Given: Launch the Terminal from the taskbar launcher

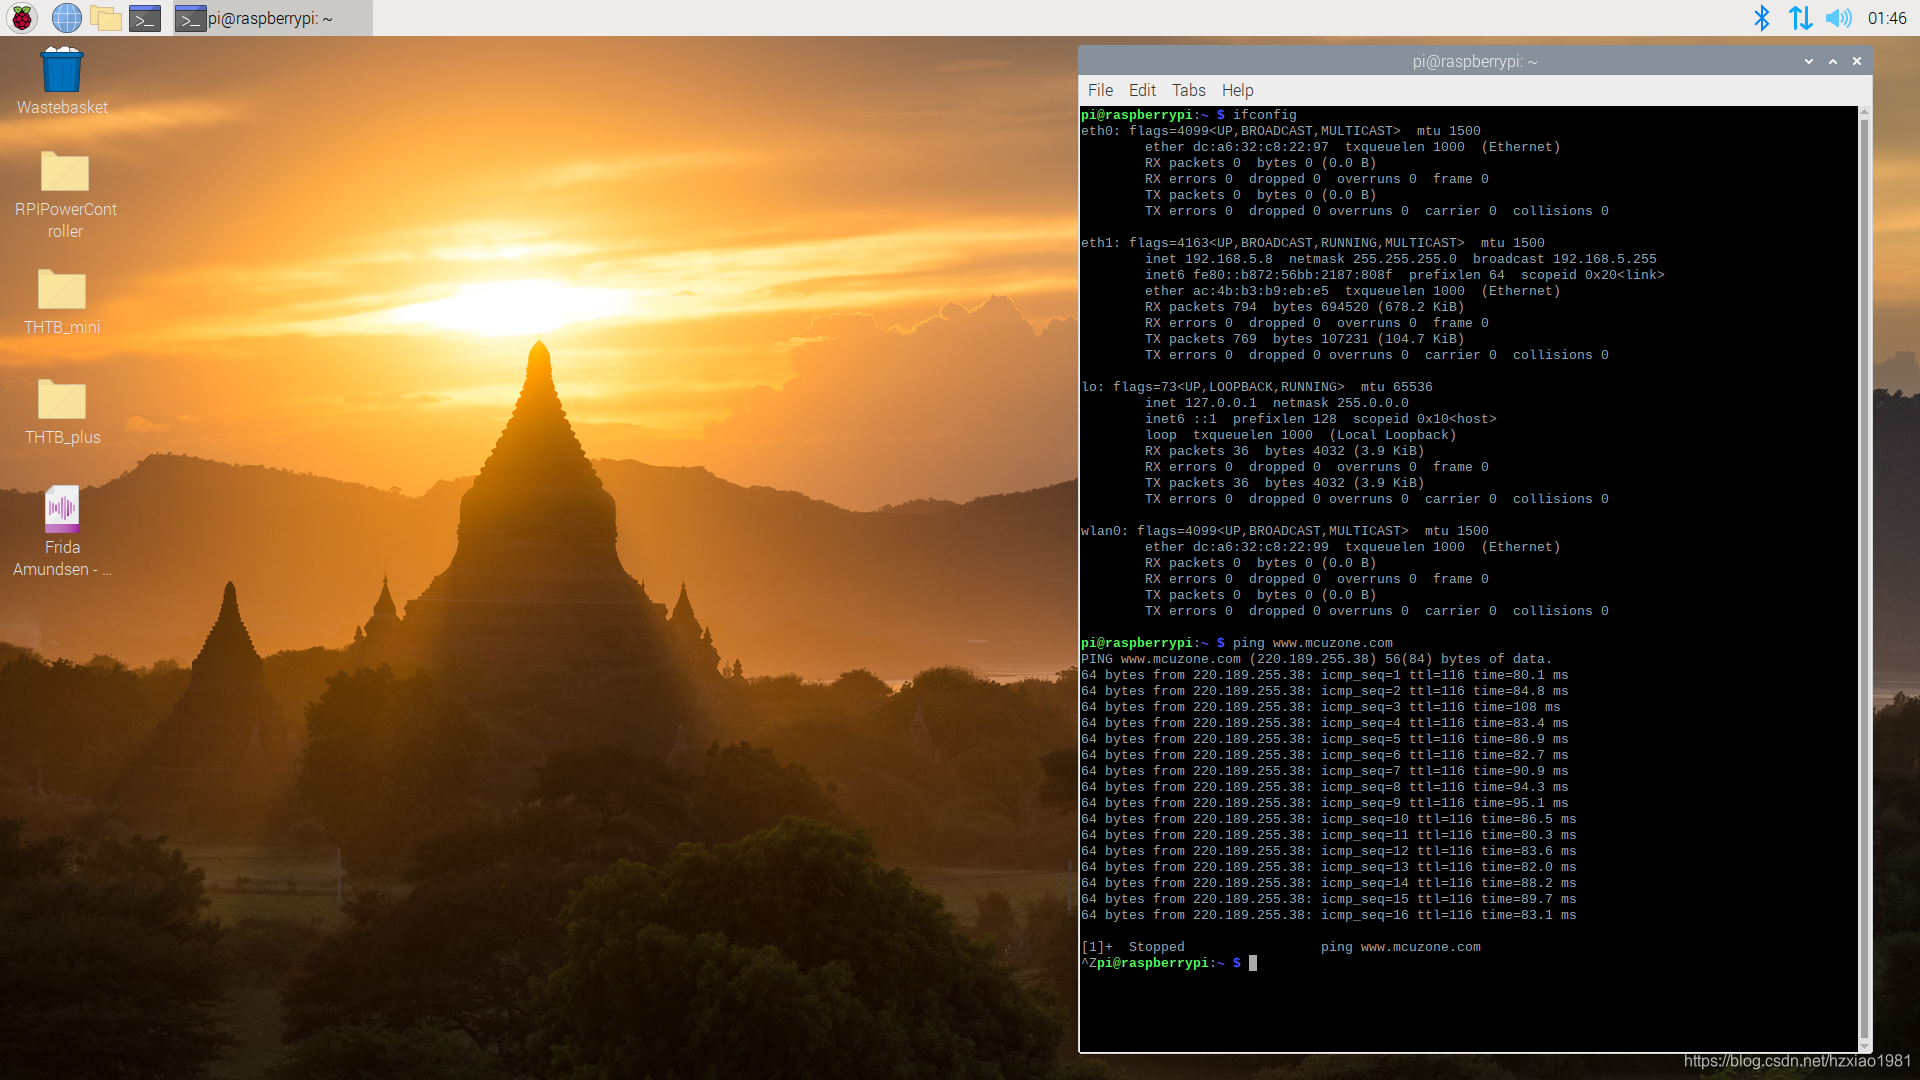Looking at the screenshot, I should pyautogui.click(x=145, y=18).
